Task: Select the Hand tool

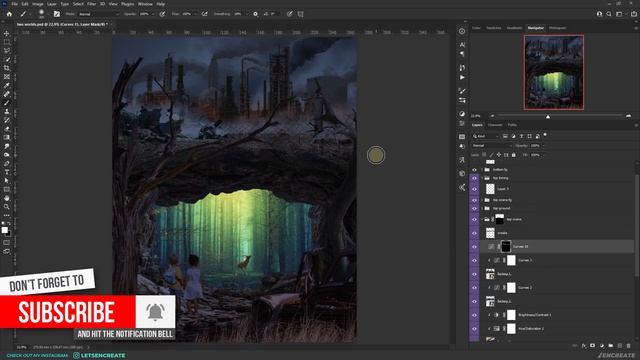Action: coord(7,198)
